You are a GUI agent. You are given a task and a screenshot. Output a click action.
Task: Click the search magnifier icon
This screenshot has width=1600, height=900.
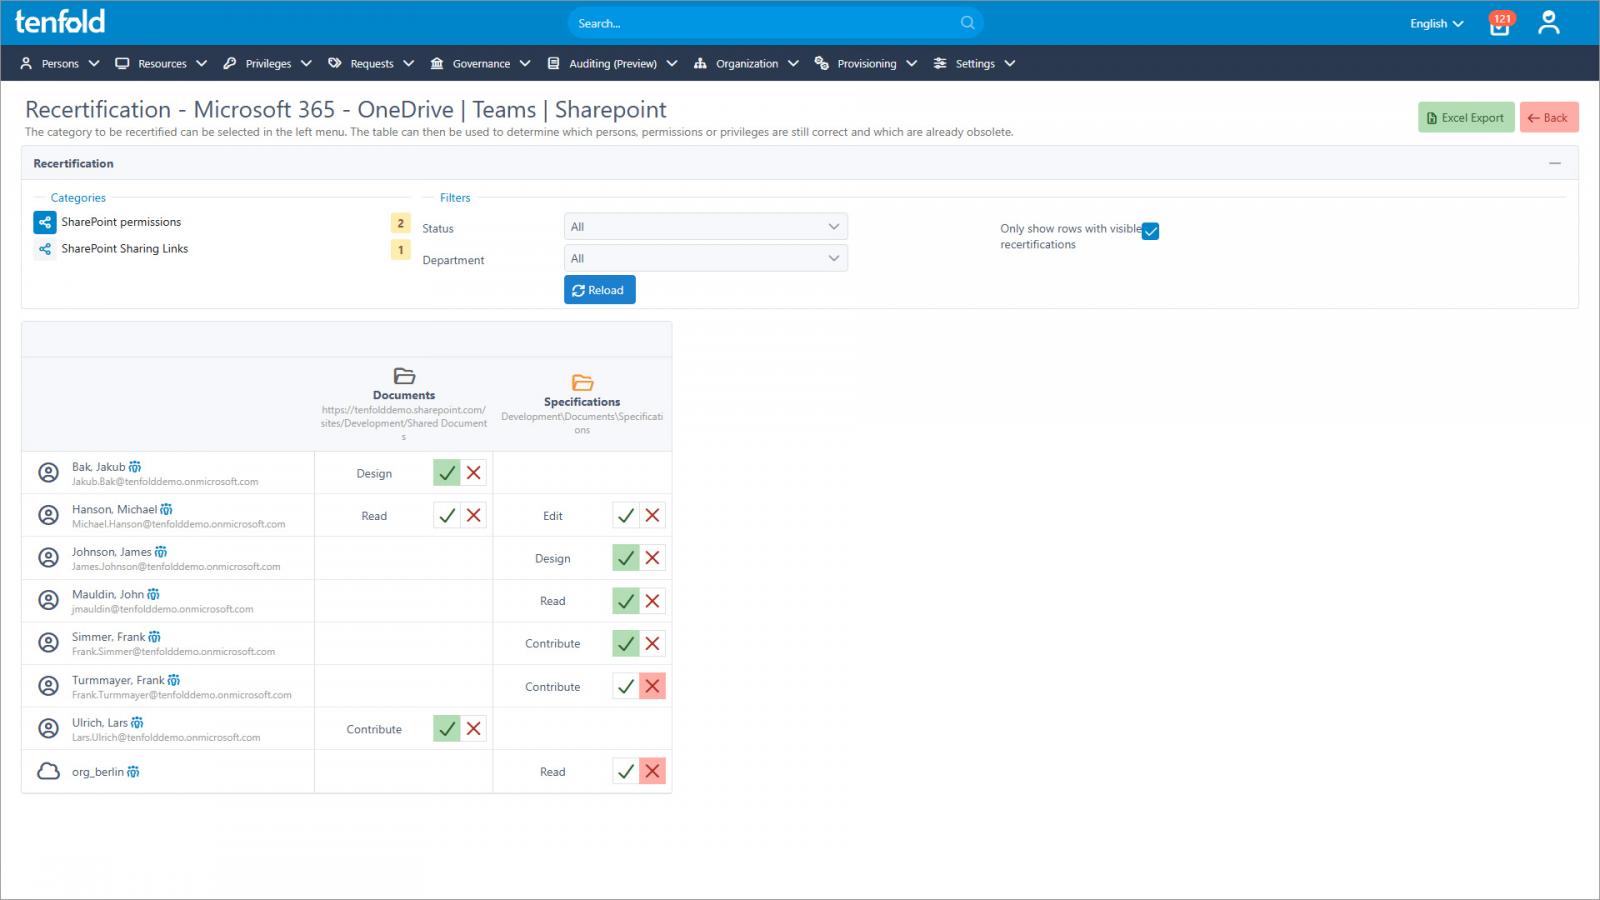tap(967, 23)
